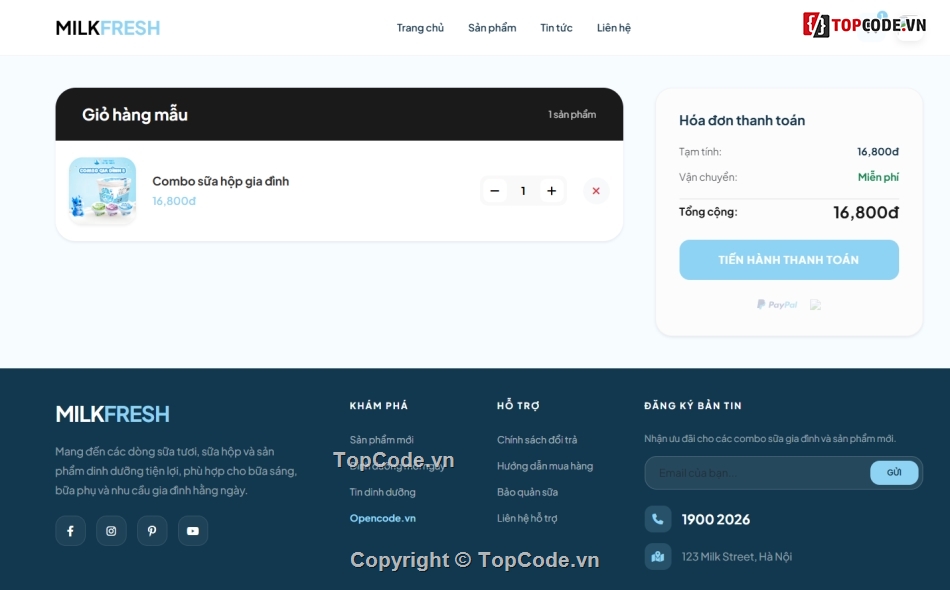Open Tin tức navigation item
950x590 pixels.
coord(556,28)
